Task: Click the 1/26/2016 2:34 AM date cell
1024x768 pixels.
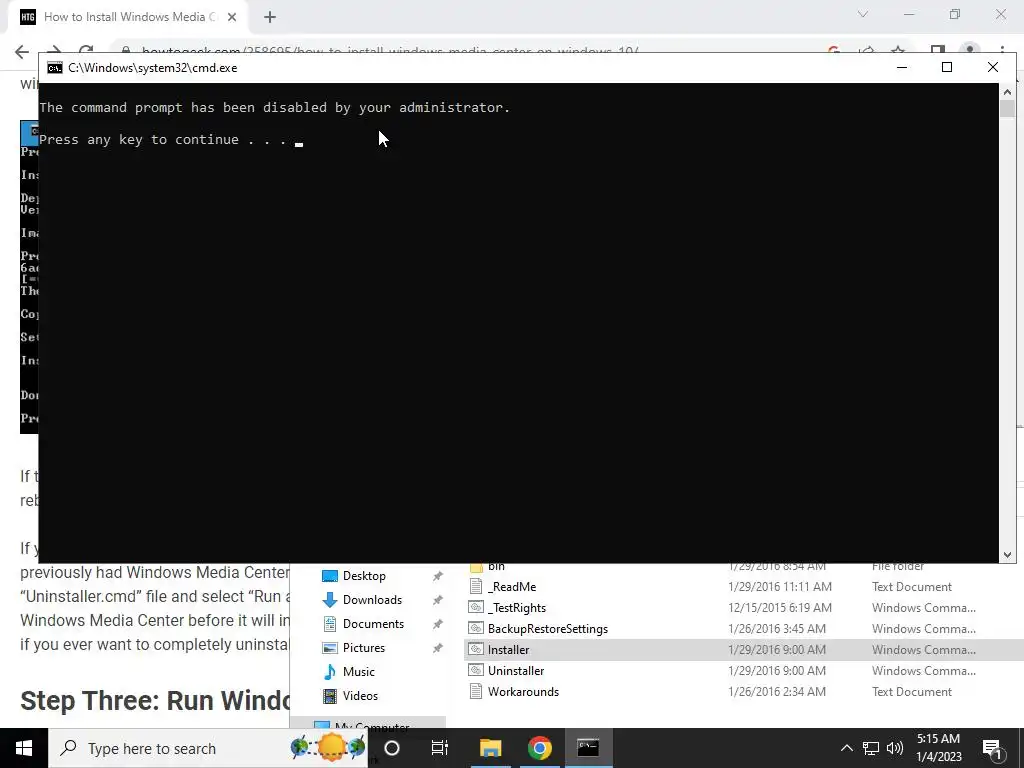Action: tap(776, 692)
